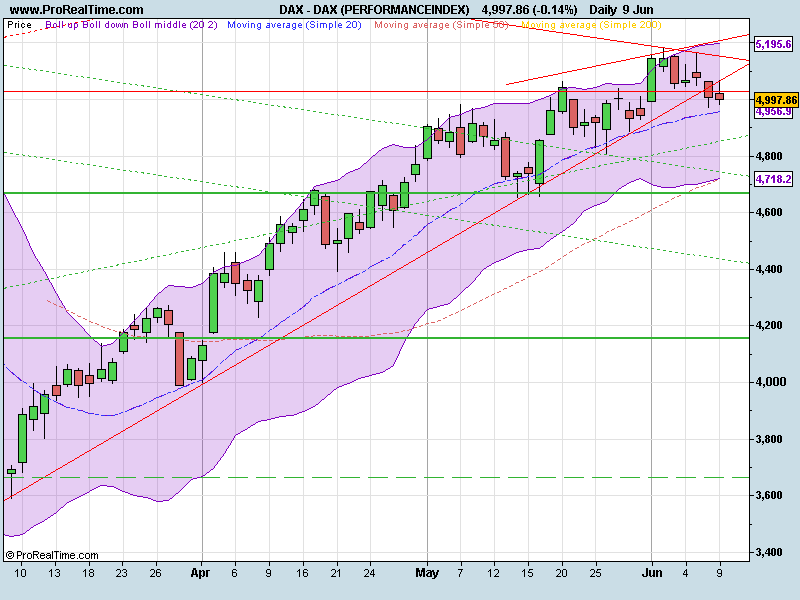Click the long red candle before April
The image size is (800, 600).
tap(180, 359)
